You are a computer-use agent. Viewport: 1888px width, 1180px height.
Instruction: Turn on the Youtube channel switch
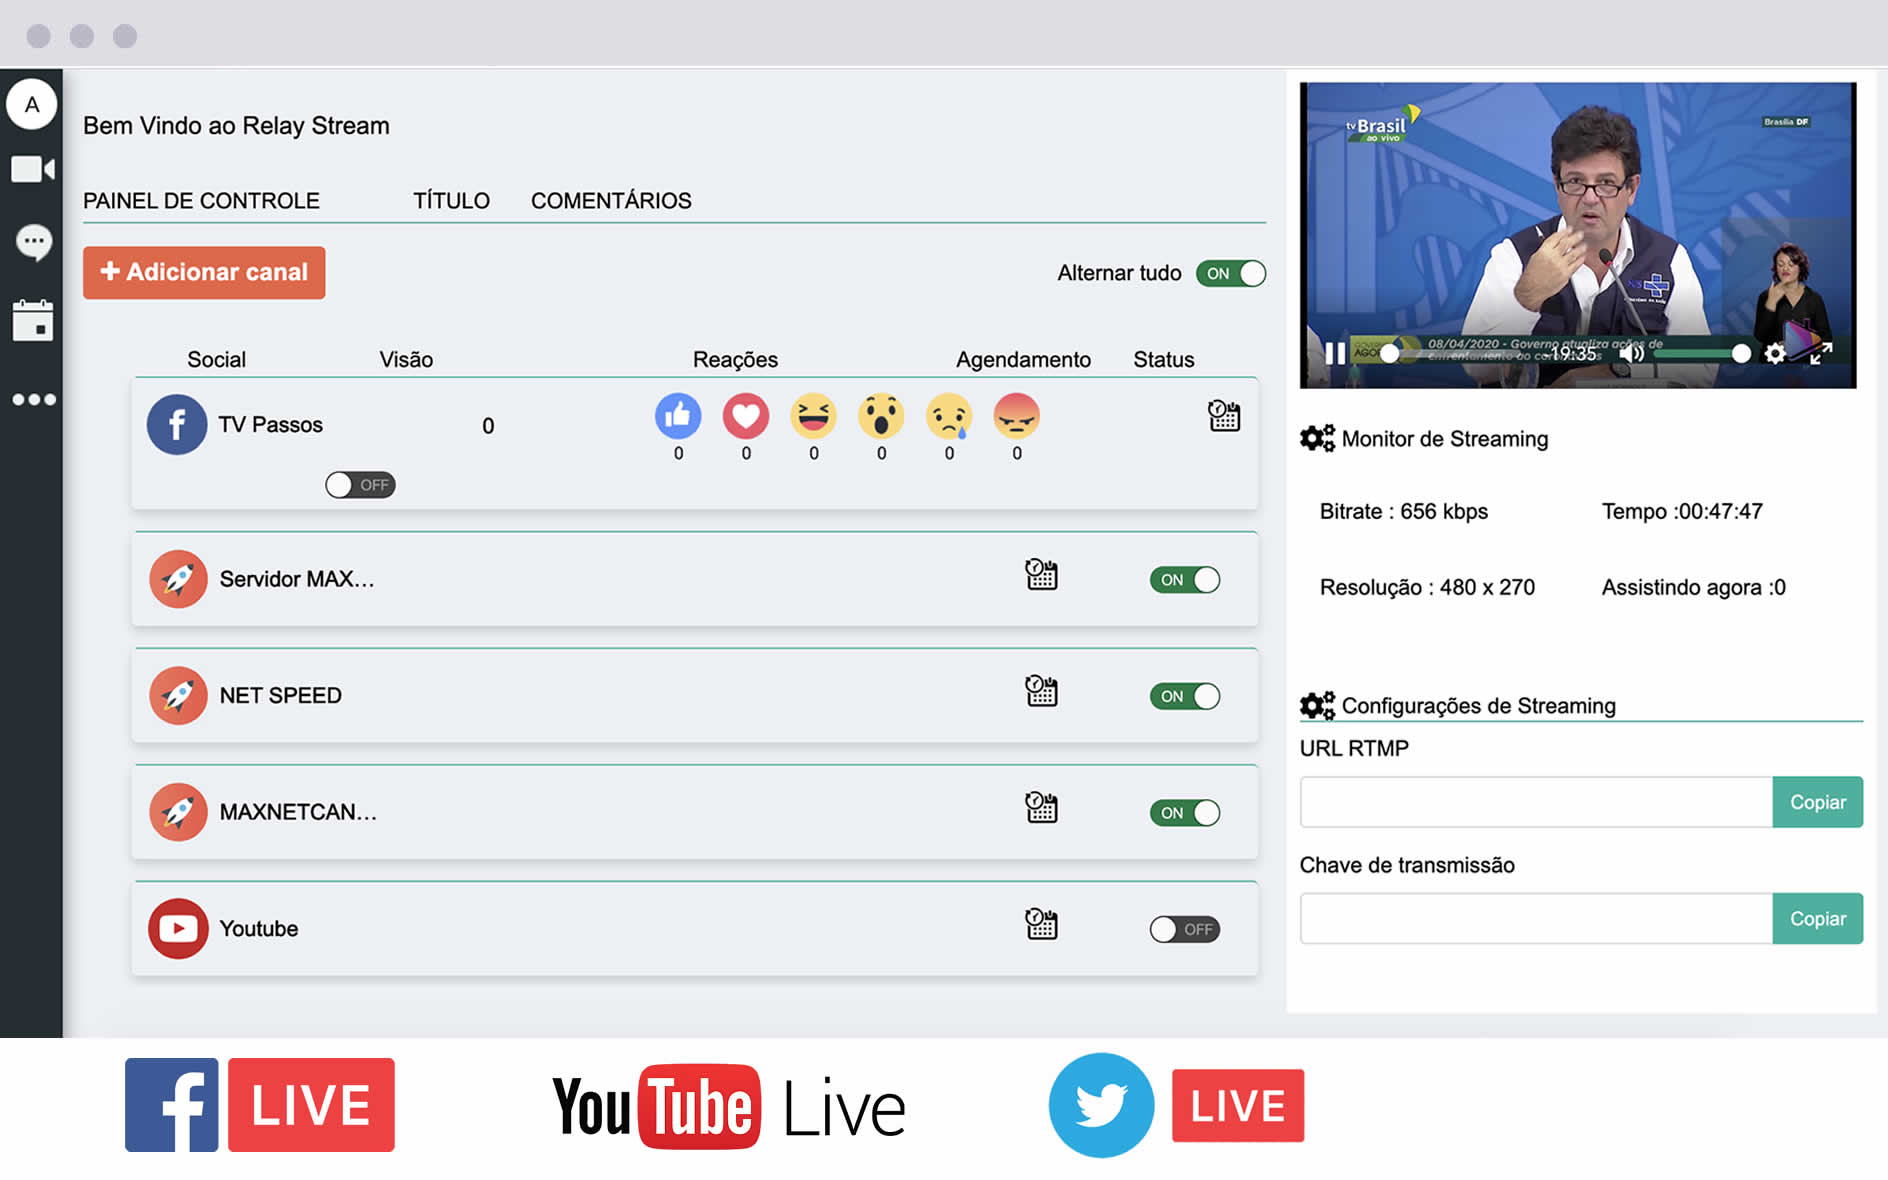click(x=1185, y=929)
